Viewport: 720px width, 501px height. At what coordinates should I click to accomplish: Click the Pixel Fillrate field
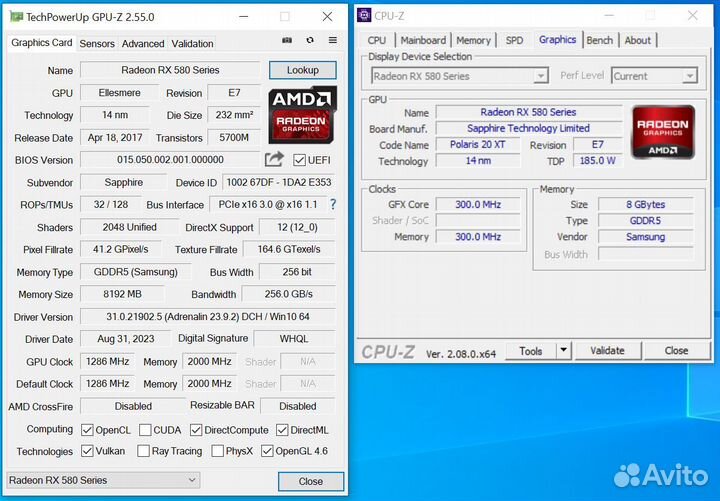[x=121, y=249]
